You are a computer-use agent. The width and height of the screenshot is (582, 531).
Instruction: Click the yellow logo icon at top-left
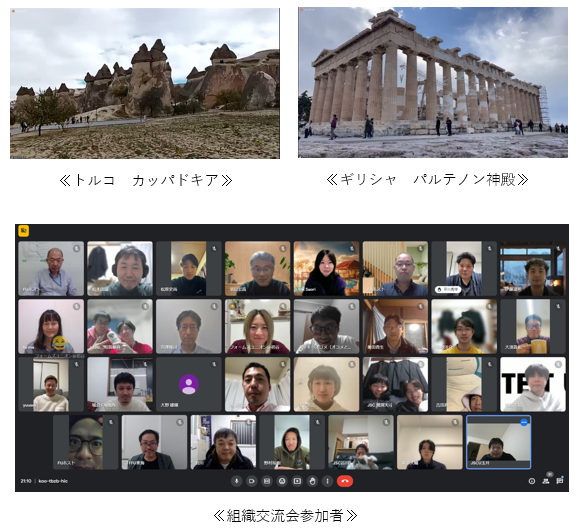coord(24,230)
